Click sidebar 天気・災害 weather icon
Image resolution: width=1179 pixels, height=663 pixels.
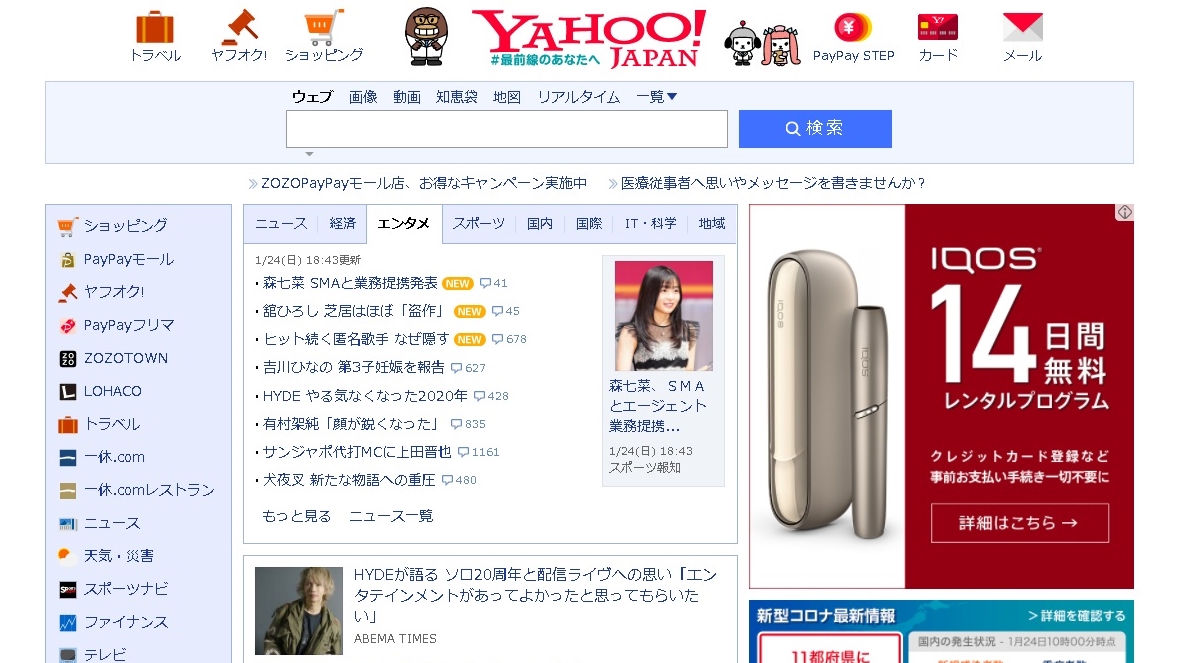click(x=67, y=556)
